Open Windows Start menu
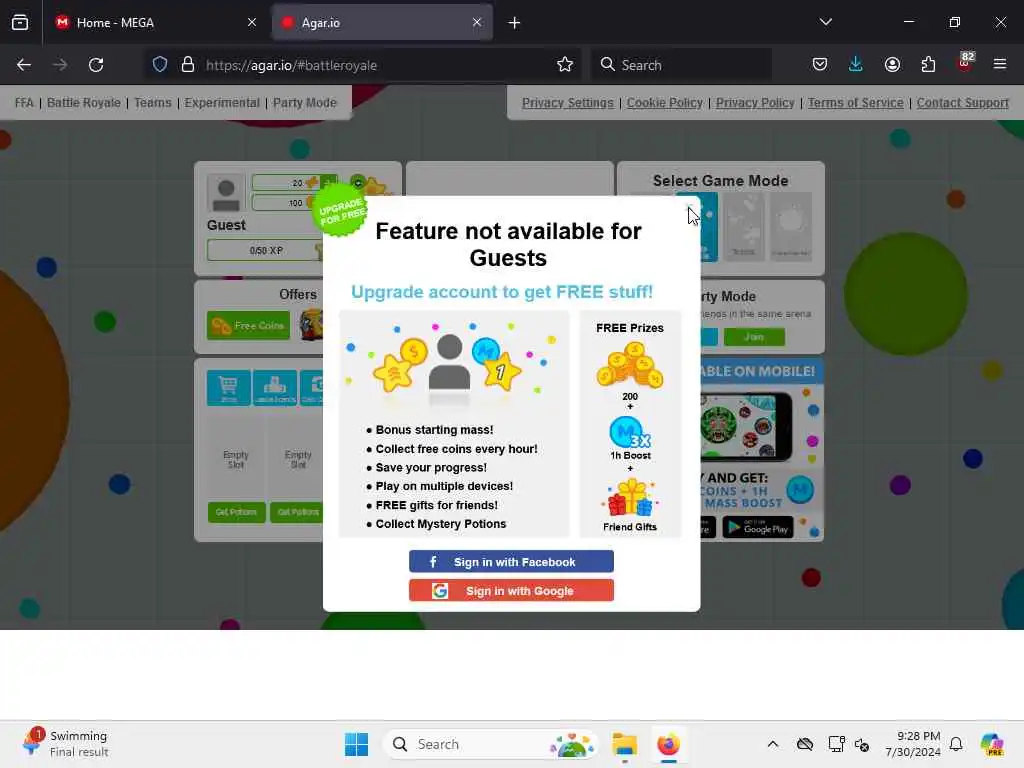Screen dimensions: 1024x768 click(x=357, y=744)
